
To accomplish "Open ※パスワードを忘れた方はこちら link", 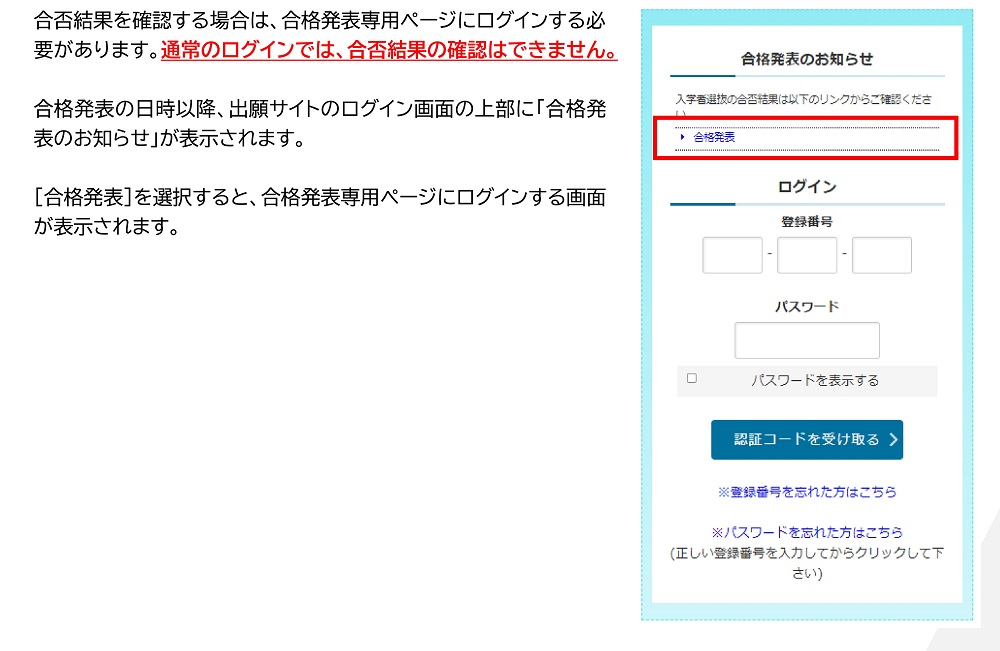I will pos(807,532).
